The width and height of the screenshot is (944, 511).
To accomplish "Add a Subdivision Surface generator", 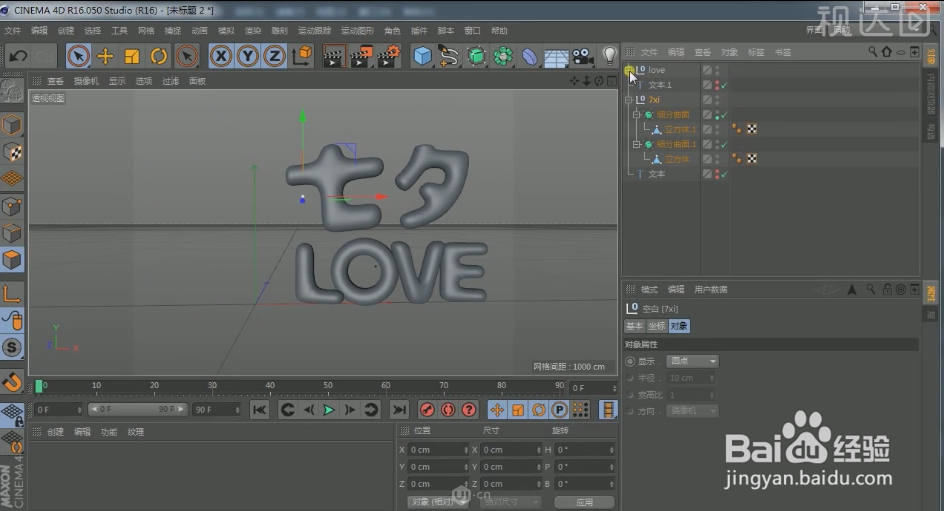I will click(x=476, y=57).
